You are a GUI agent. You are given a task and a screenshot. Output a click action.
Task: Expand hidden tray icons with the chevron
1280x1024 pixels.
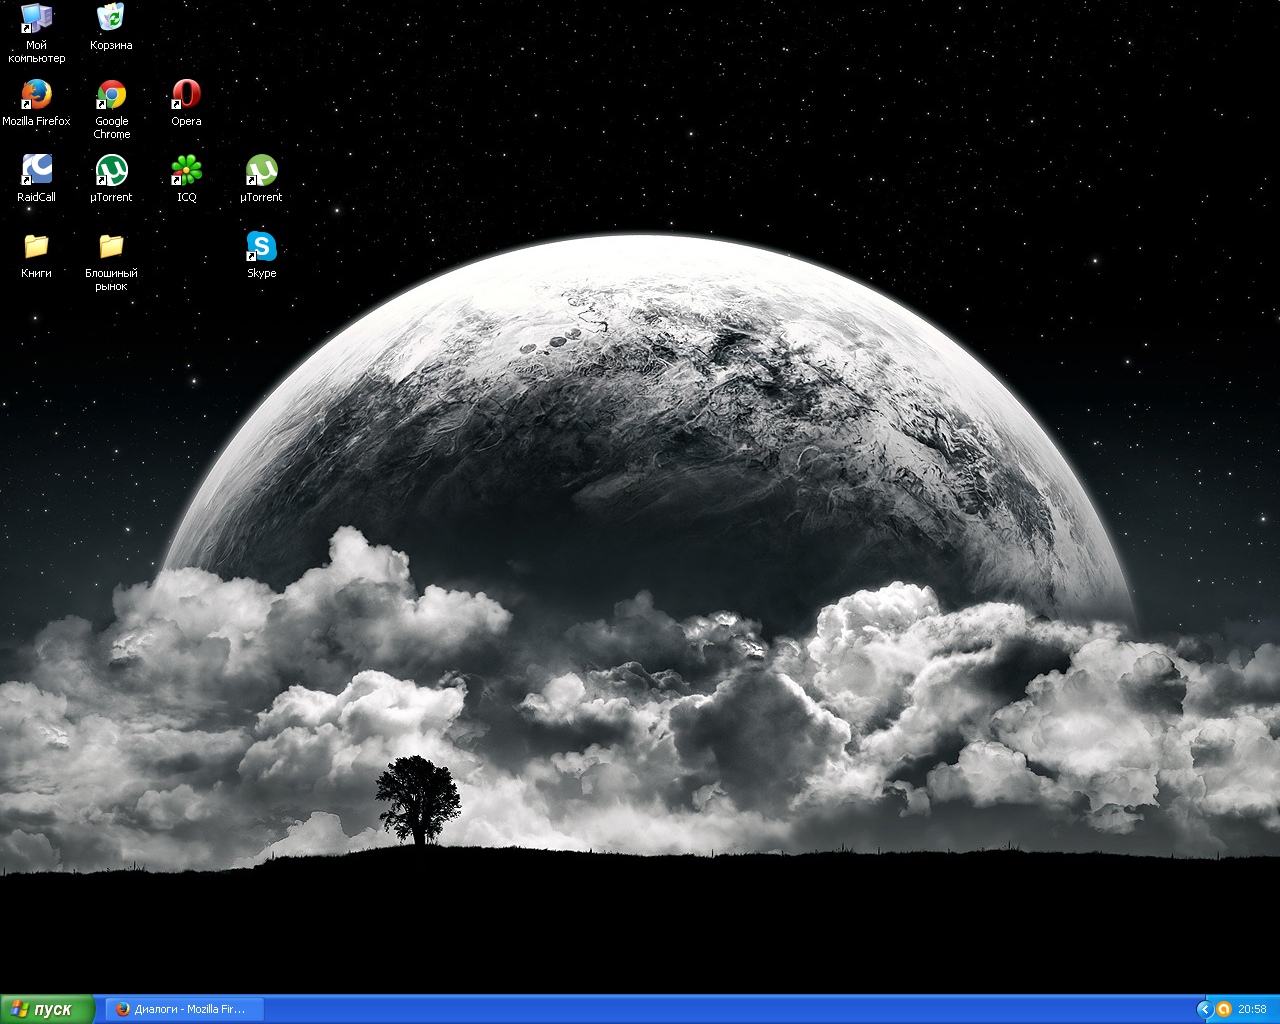click(x=1204, y=1009)
